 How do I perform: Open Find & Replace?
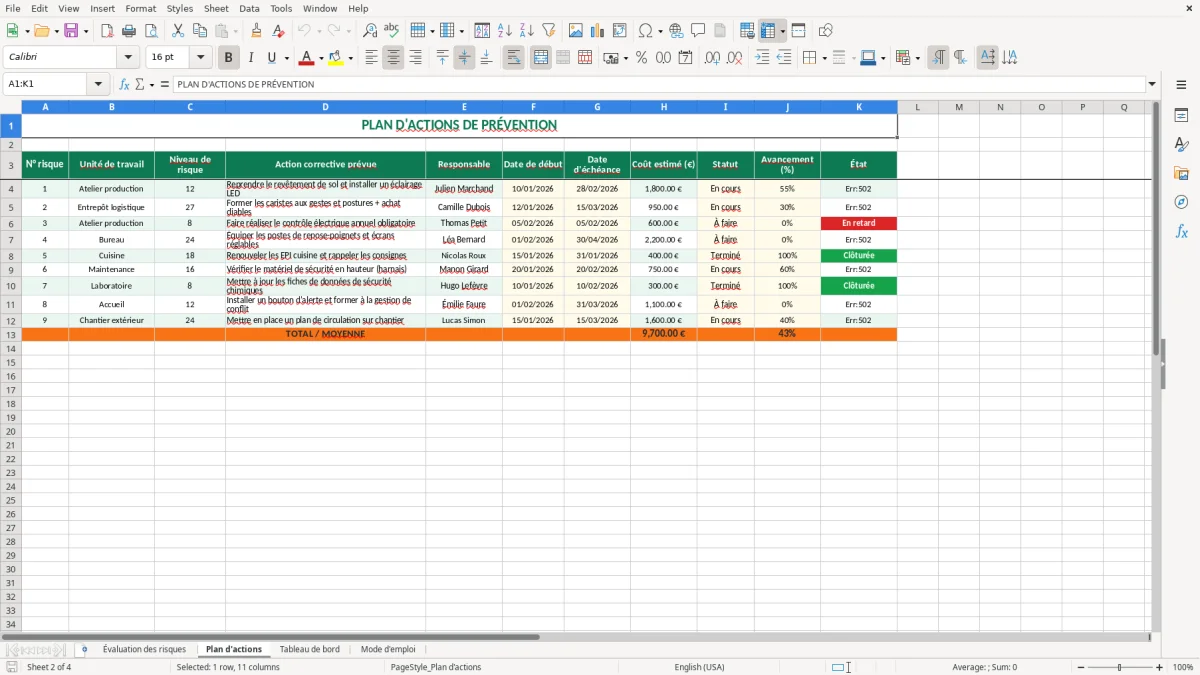370,31
